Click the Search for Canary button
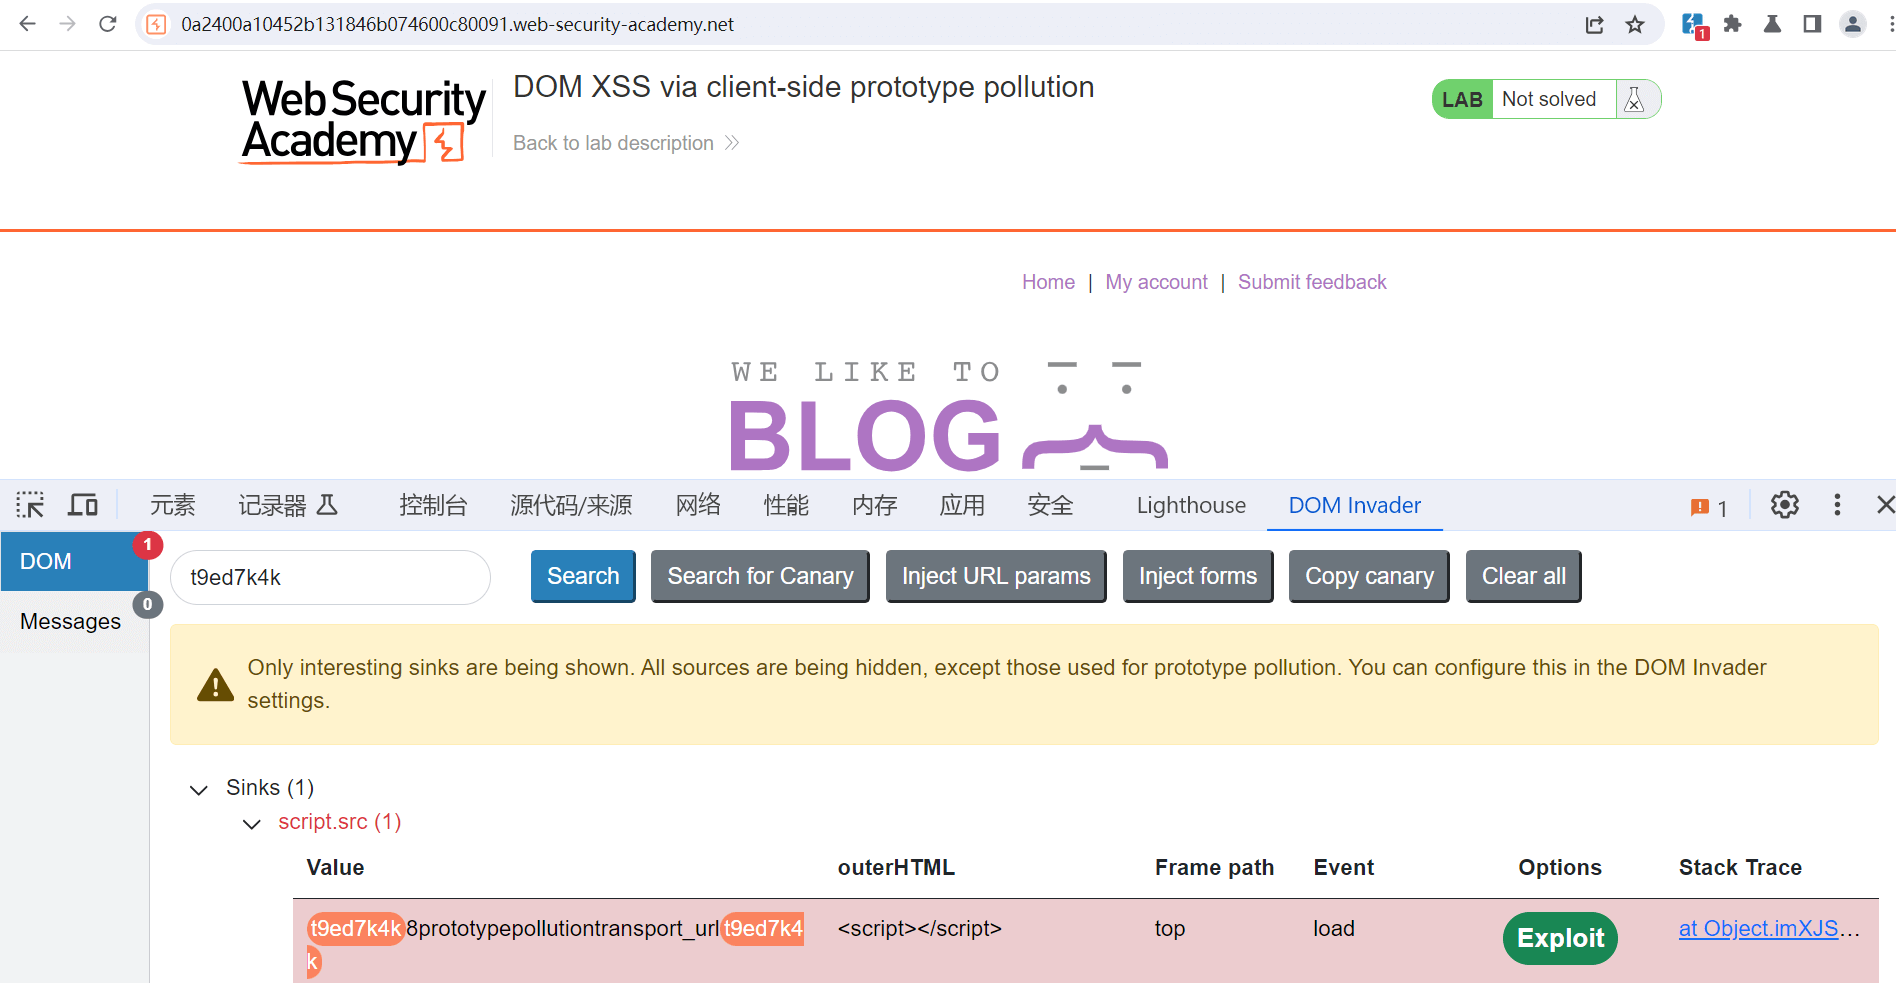 click(760, 577)
